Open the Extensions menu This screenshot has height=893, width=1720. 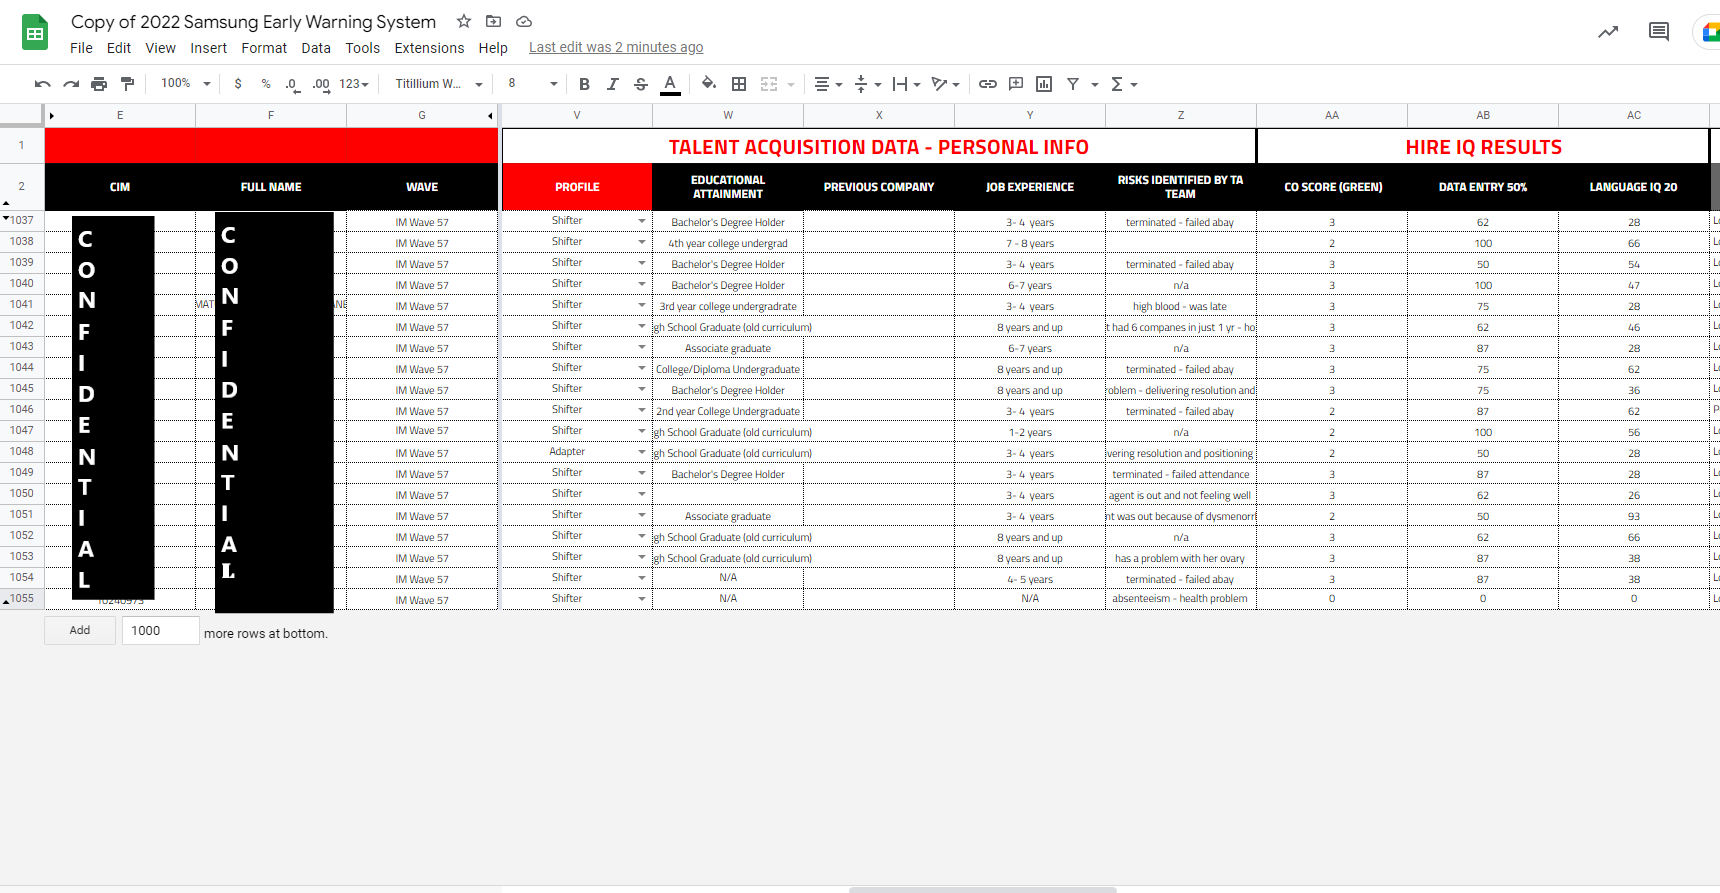click(429, 48)
